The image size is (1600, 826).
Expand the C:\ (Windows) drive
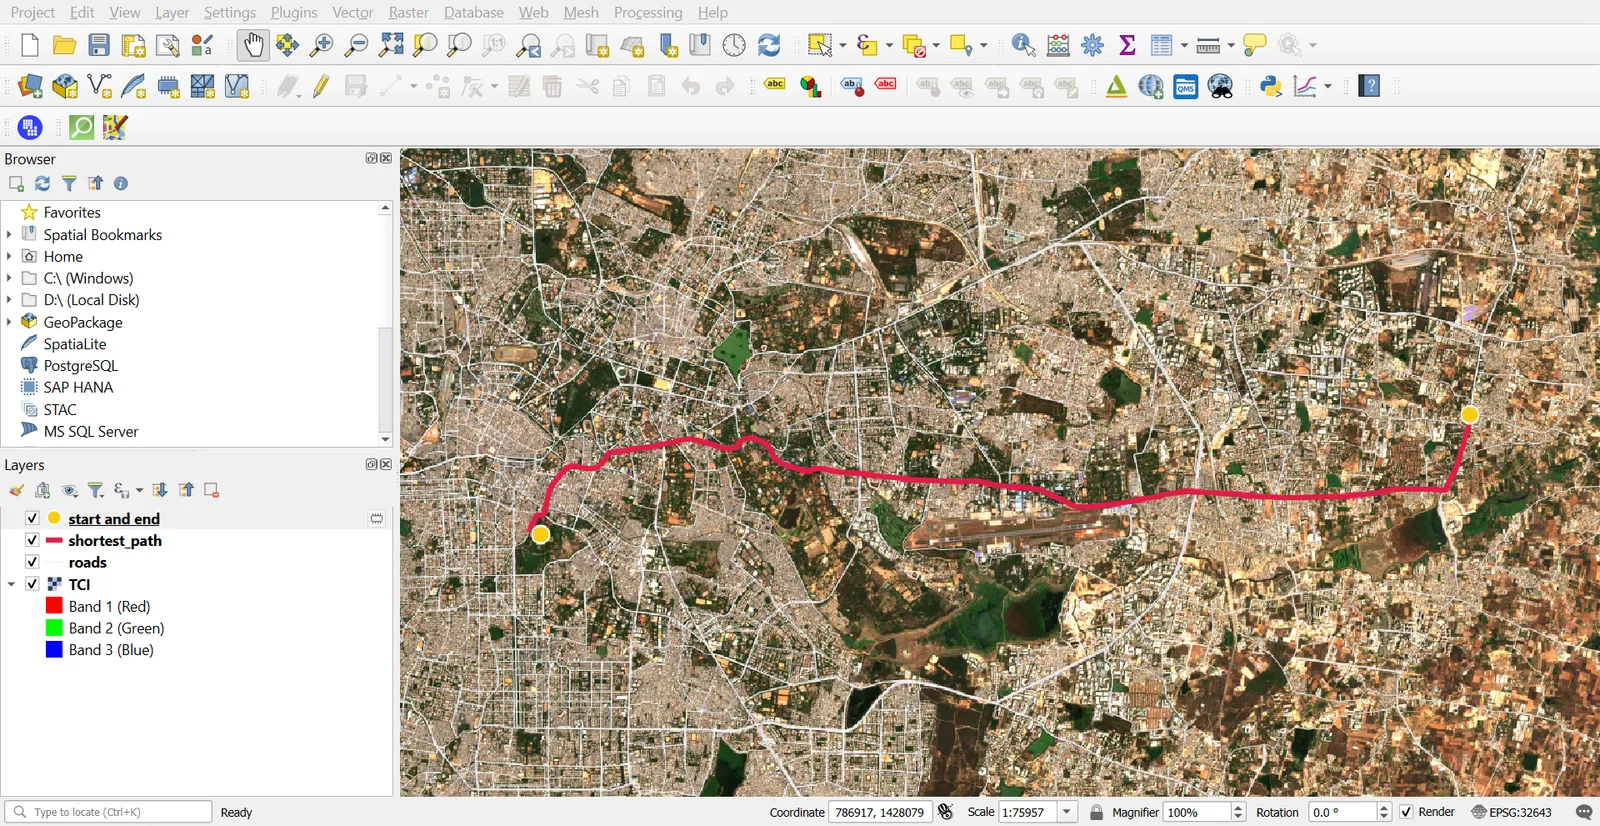[9, 278]
